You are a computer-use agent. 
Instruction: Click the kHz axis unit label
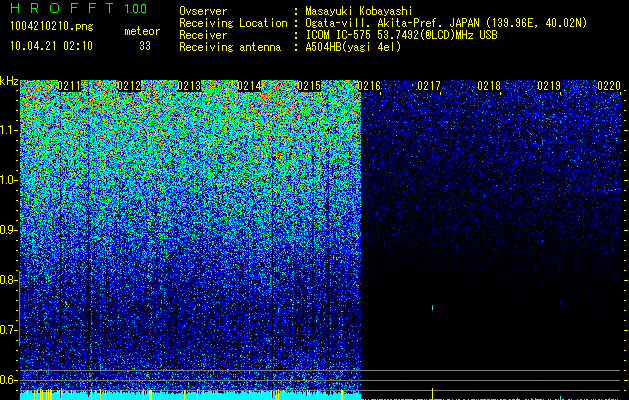(x=9, y=81)
